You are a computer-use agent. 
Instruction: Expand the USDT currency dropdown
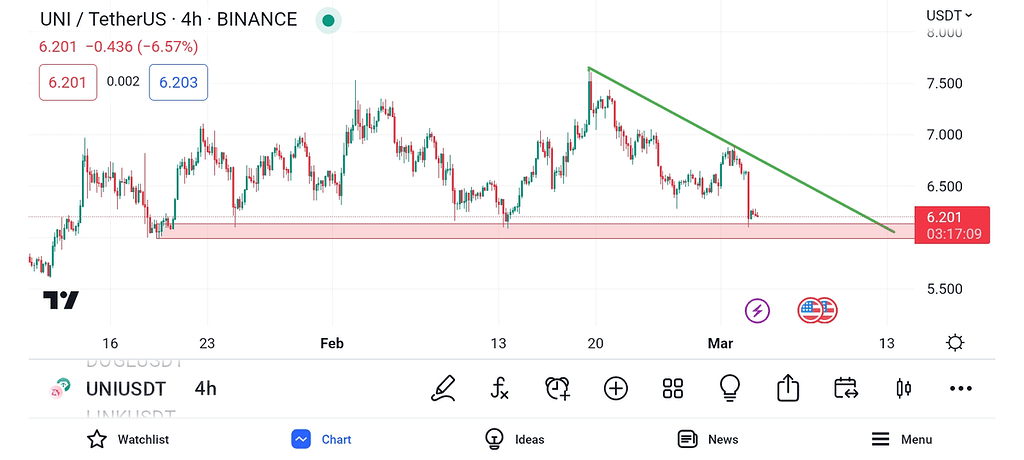pyautogui.click(x=949, y=15)
